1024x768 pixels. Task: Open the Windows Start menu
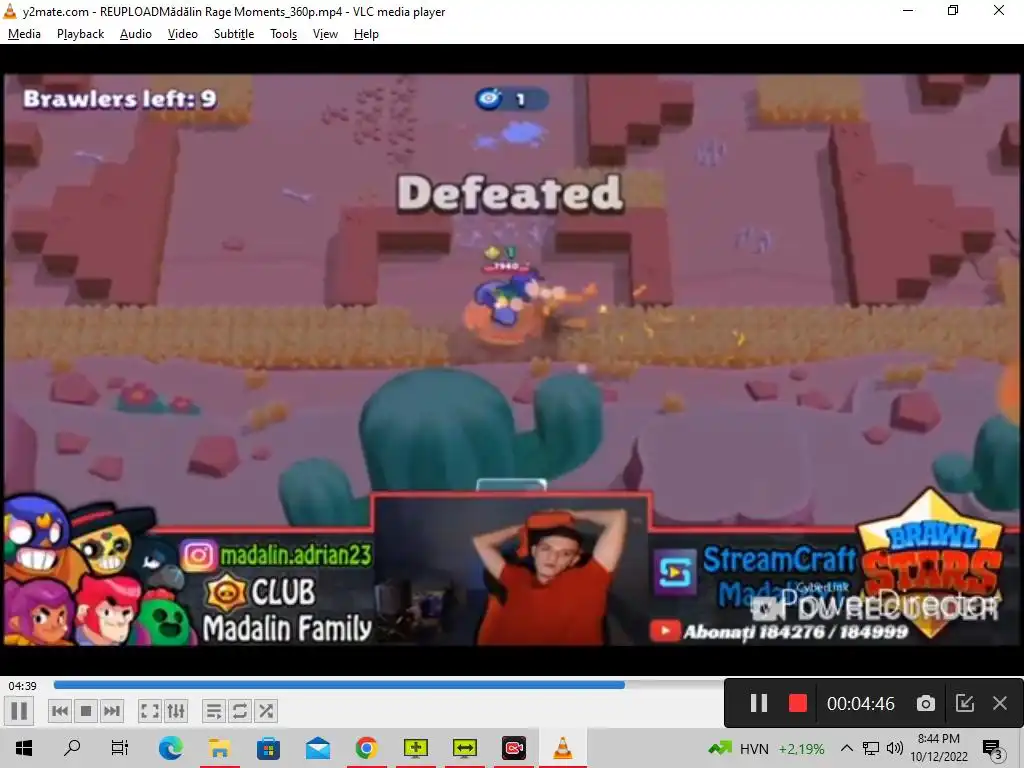(24, 748)
